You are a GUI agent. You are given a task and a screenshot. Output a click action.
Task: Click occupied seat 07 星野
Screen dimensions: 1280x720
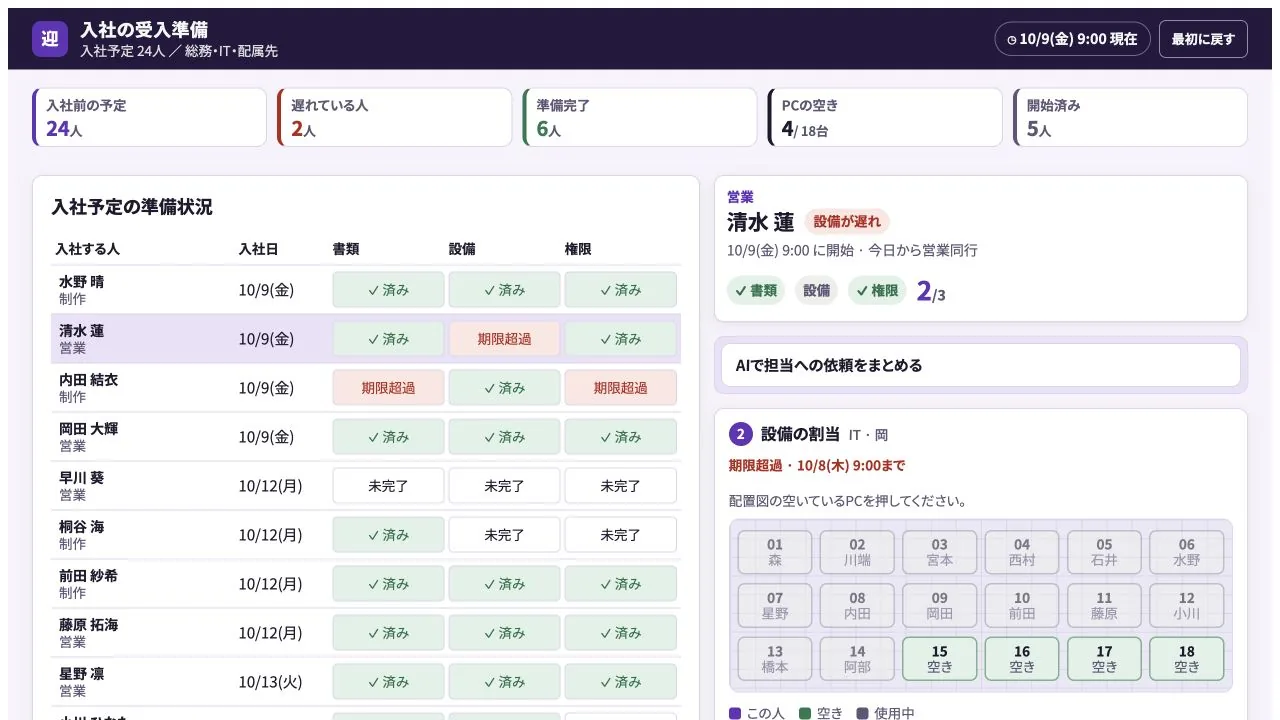[775, 606]
